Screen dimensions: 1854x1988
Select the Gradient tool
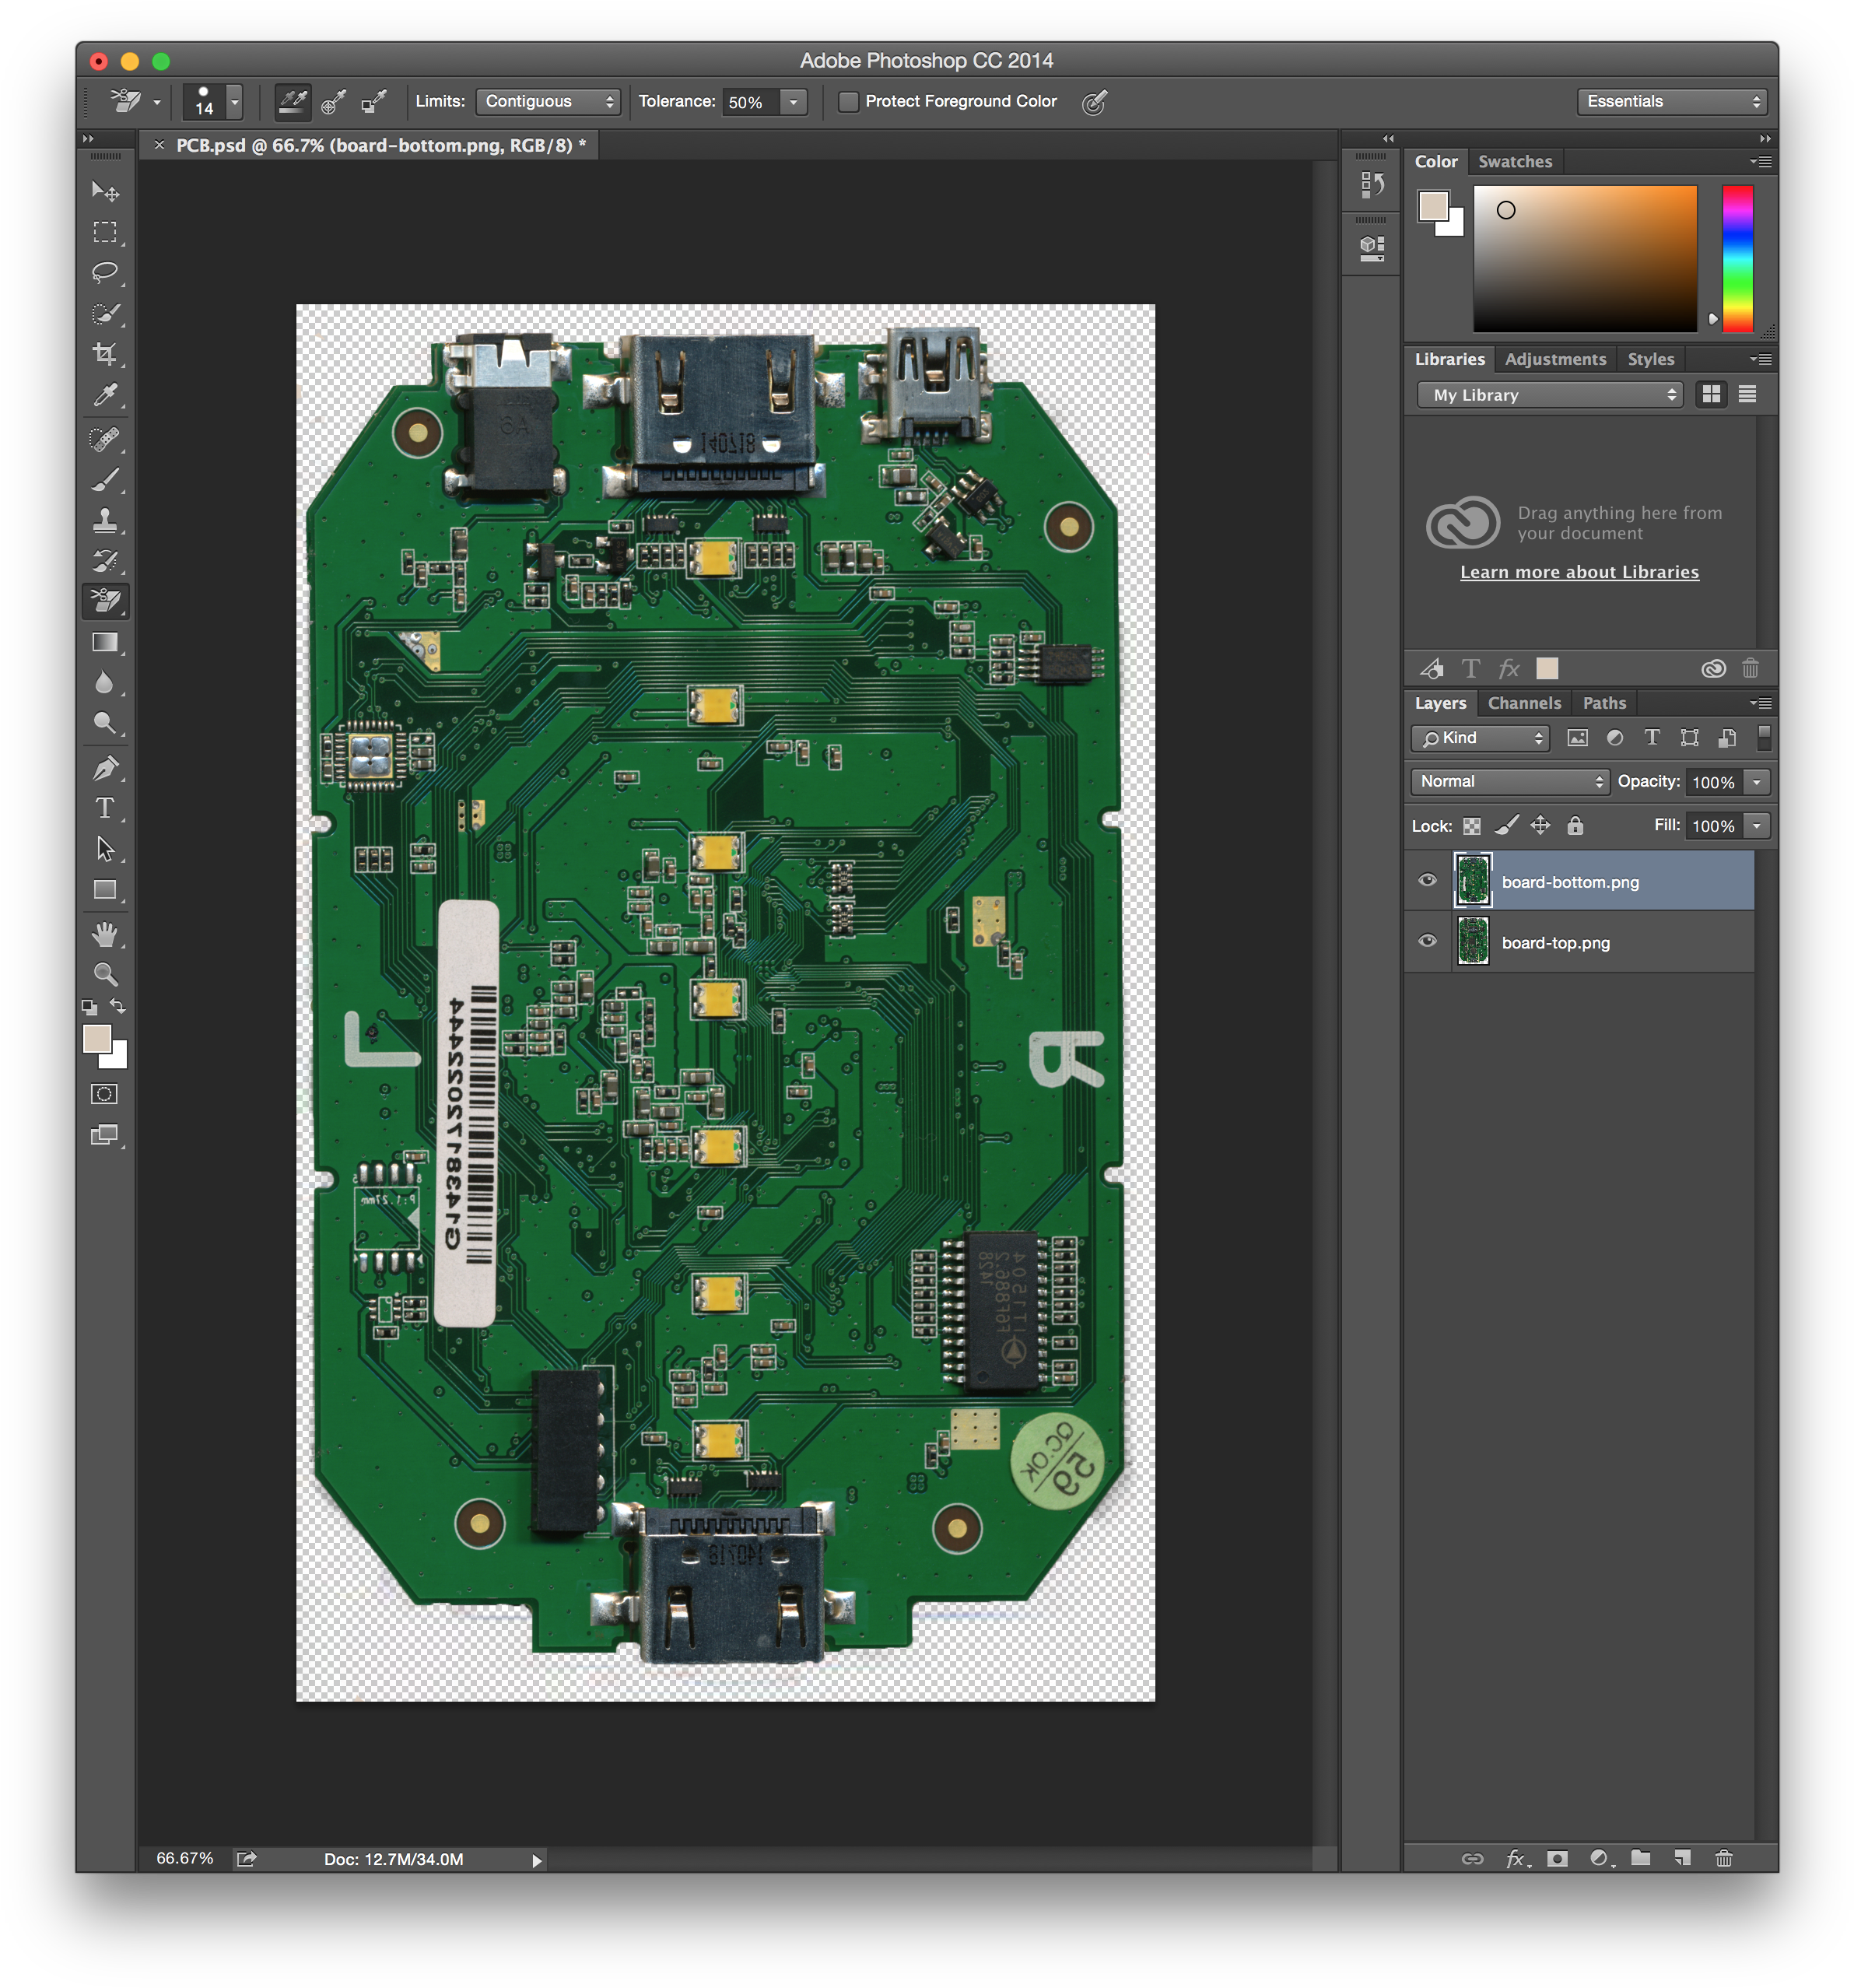tap(106, 642)
